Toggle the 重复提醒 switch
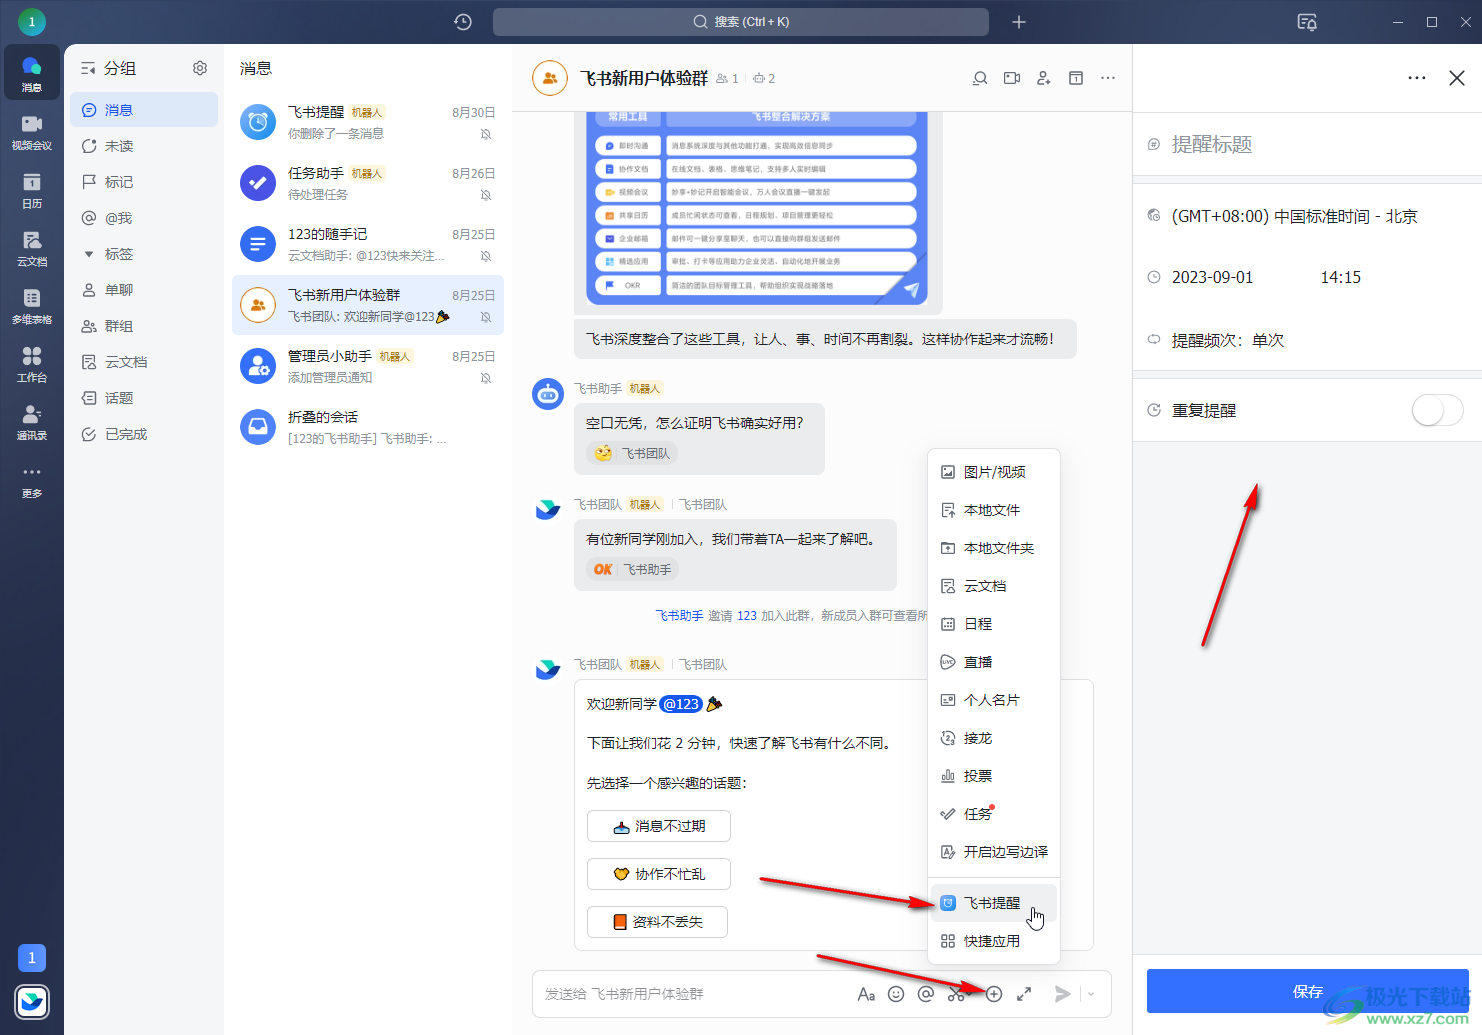 [x=1437, y=410]
